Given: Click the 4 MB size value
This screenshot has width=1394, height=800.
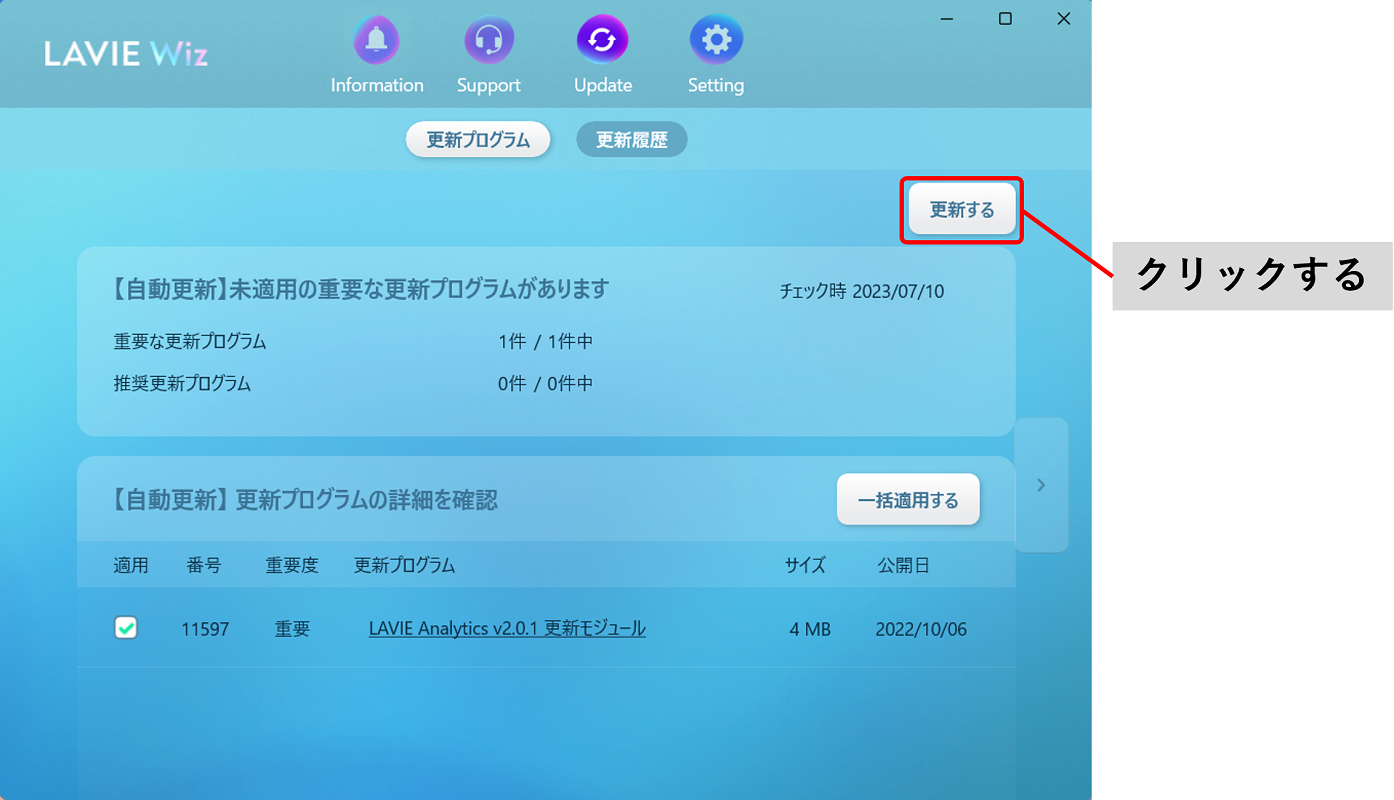Looking at the screenshot, I should coord(810,630).
